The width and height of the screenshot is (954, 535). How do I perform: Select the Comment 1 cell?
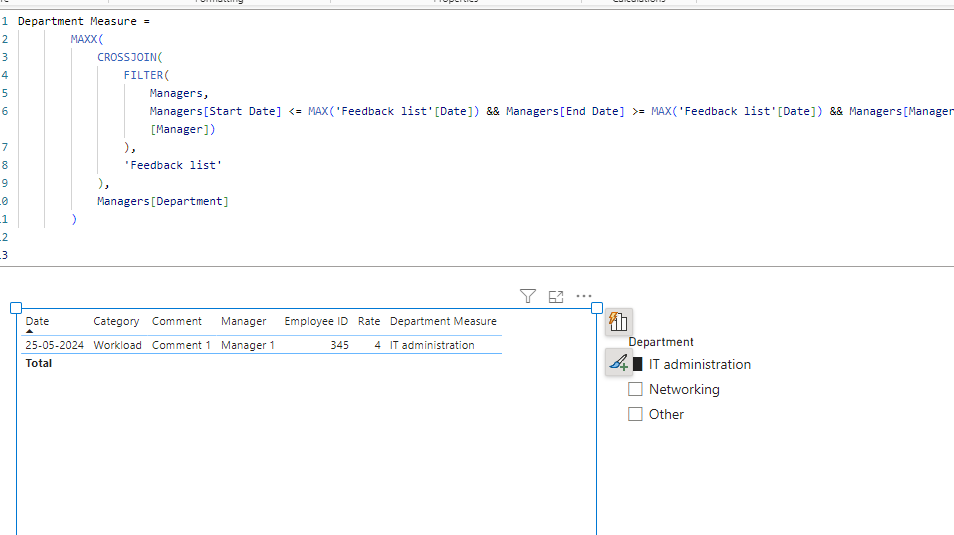[181, 345]
